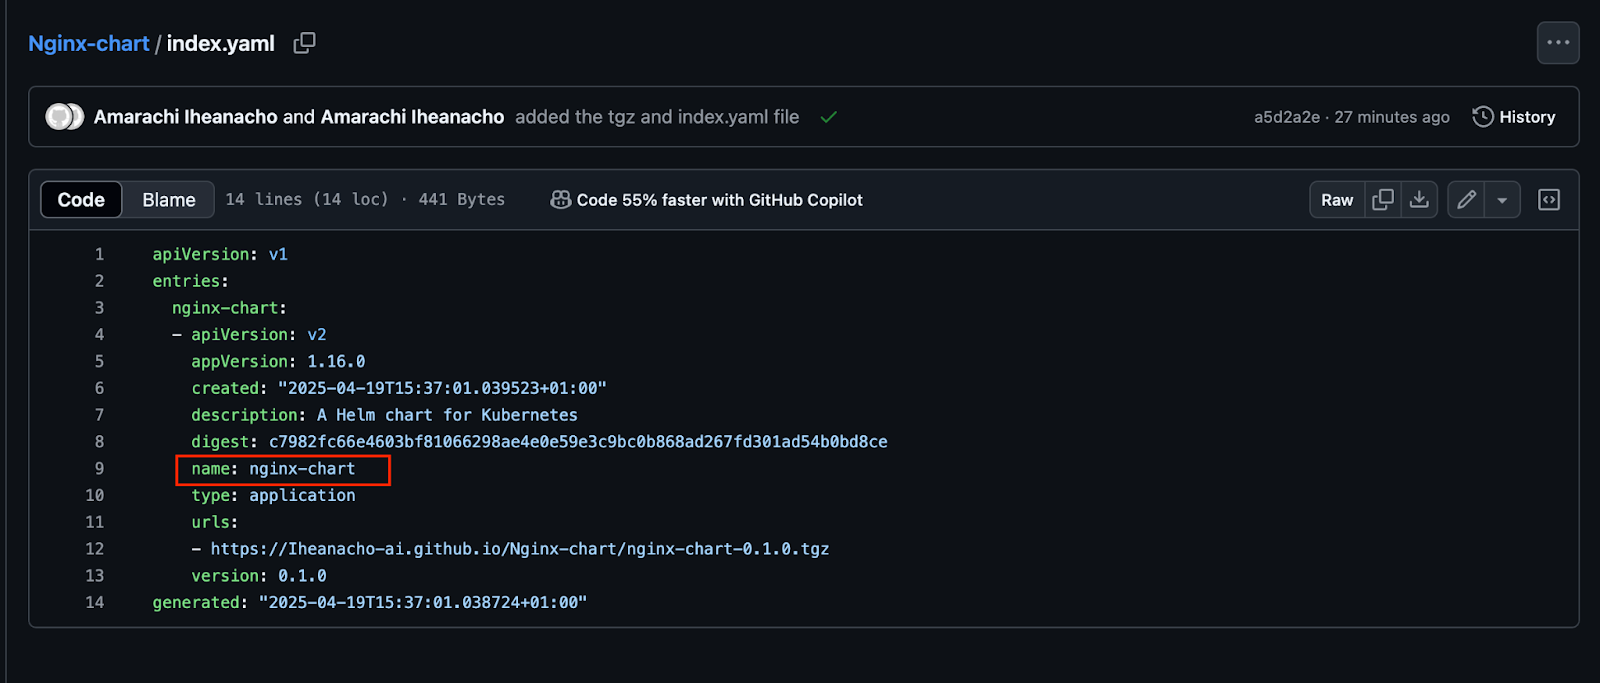Open commit a5d2a2e link
This screenshot has height=683, width=1600.
click(x=1287, y=117)
